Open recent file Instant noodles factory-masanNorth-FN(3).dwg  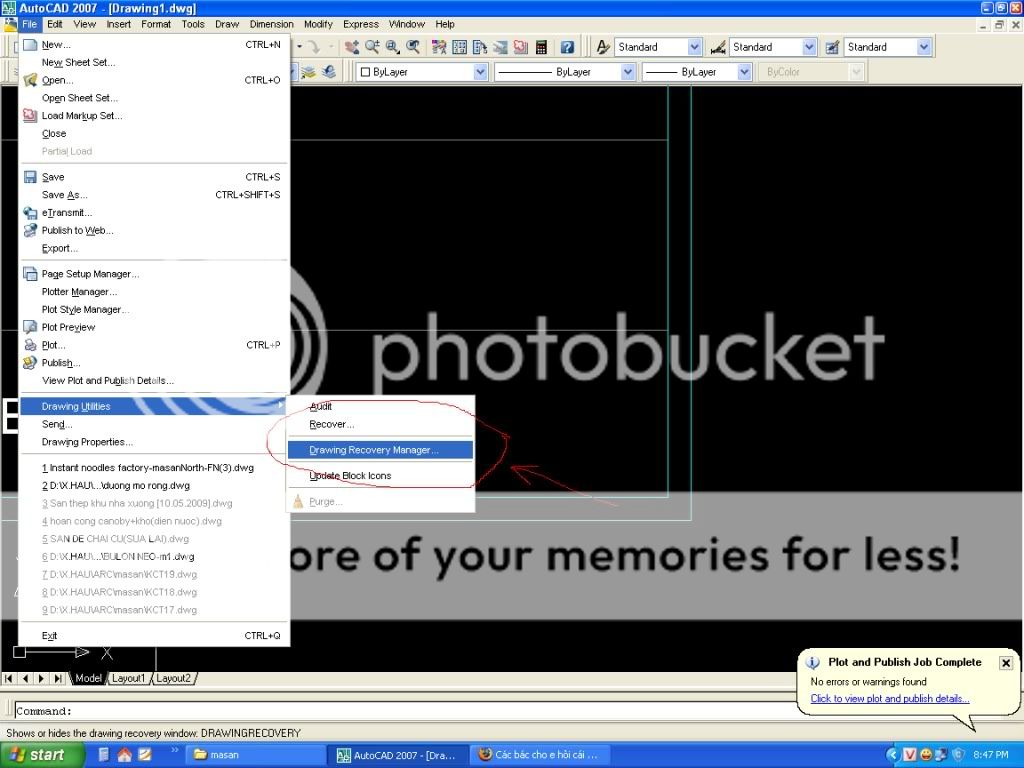154,468
